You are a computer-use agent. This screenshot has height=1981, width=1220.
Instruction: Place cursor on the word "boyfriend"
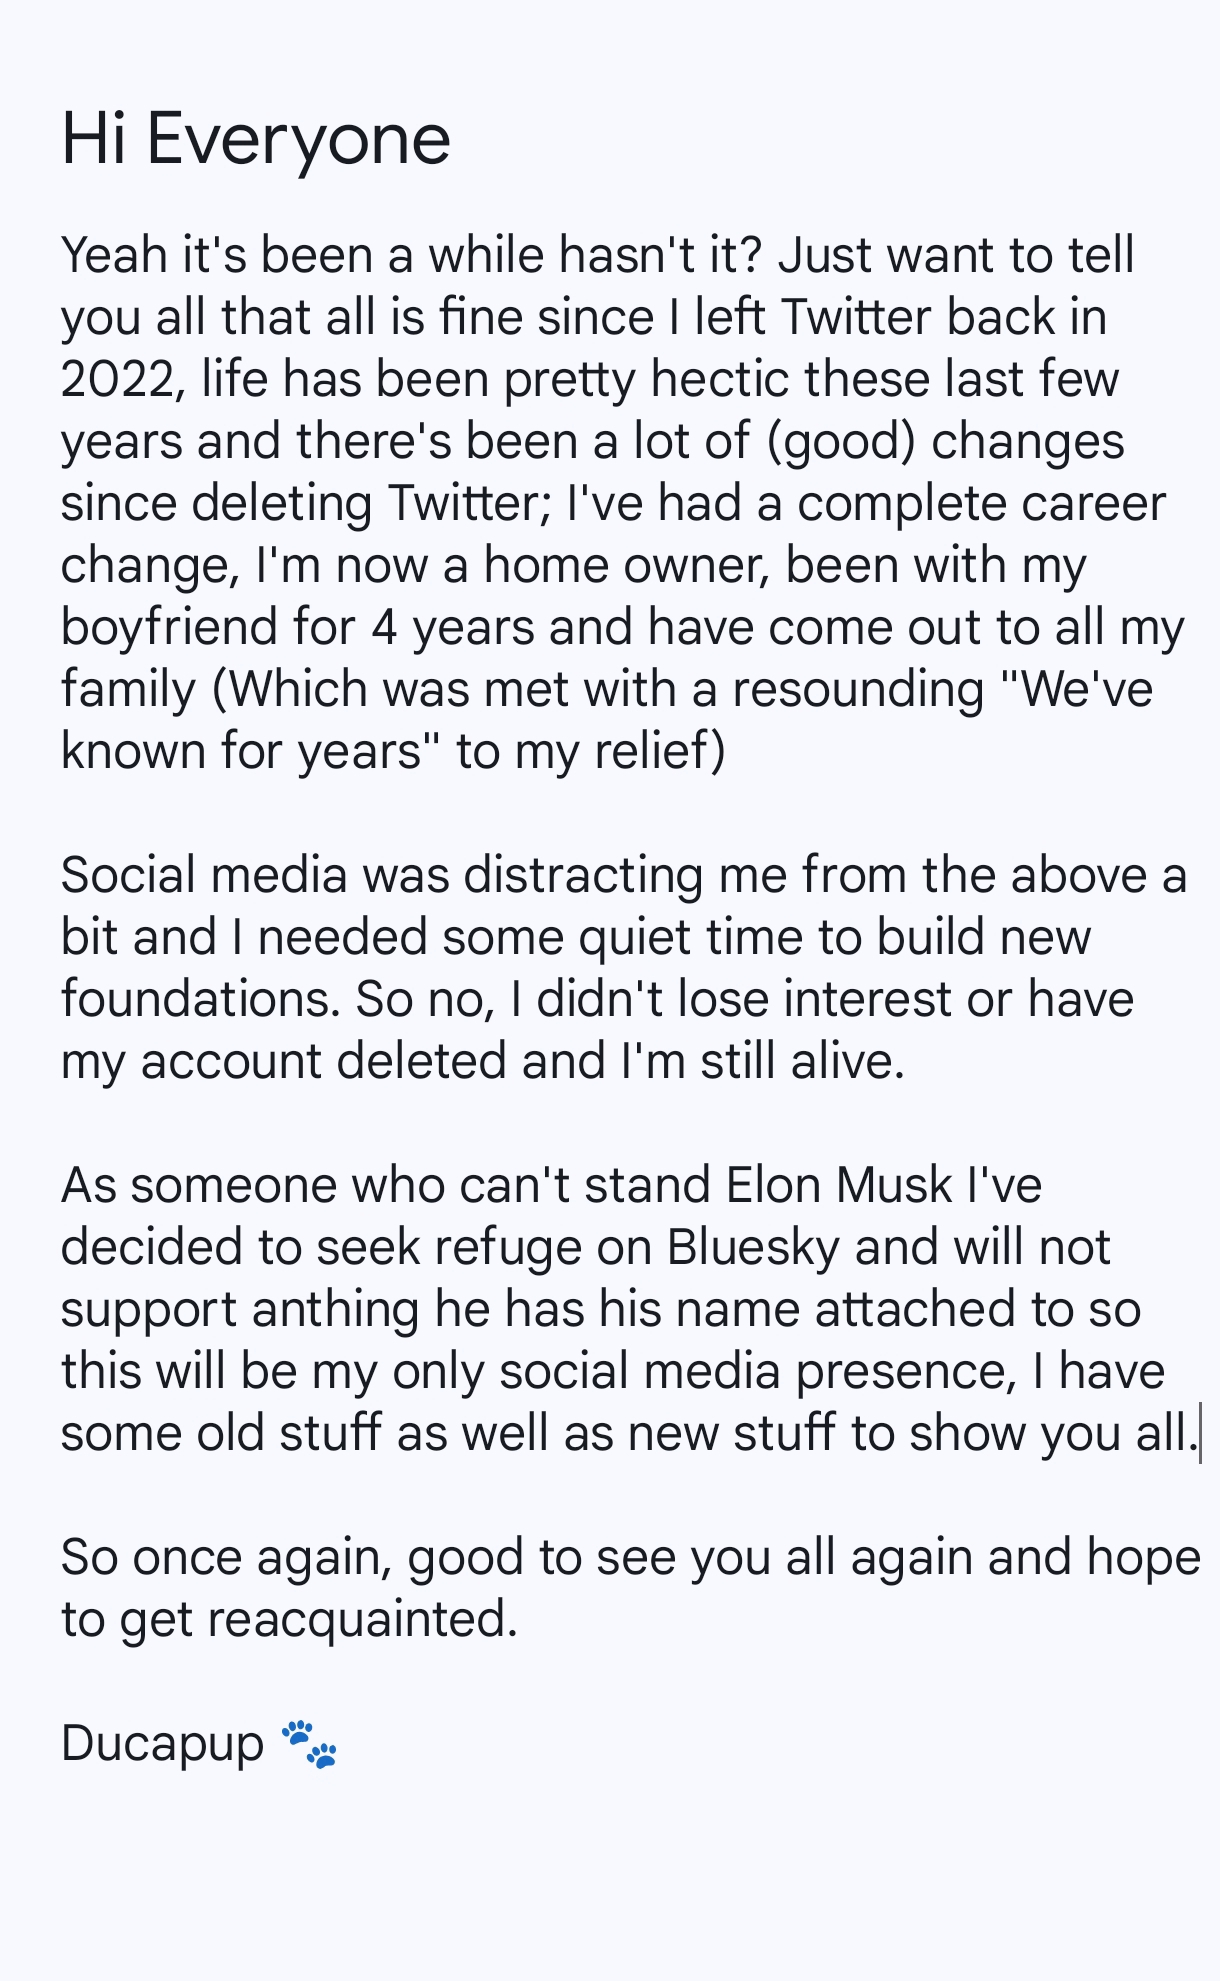tap(169, 627)
